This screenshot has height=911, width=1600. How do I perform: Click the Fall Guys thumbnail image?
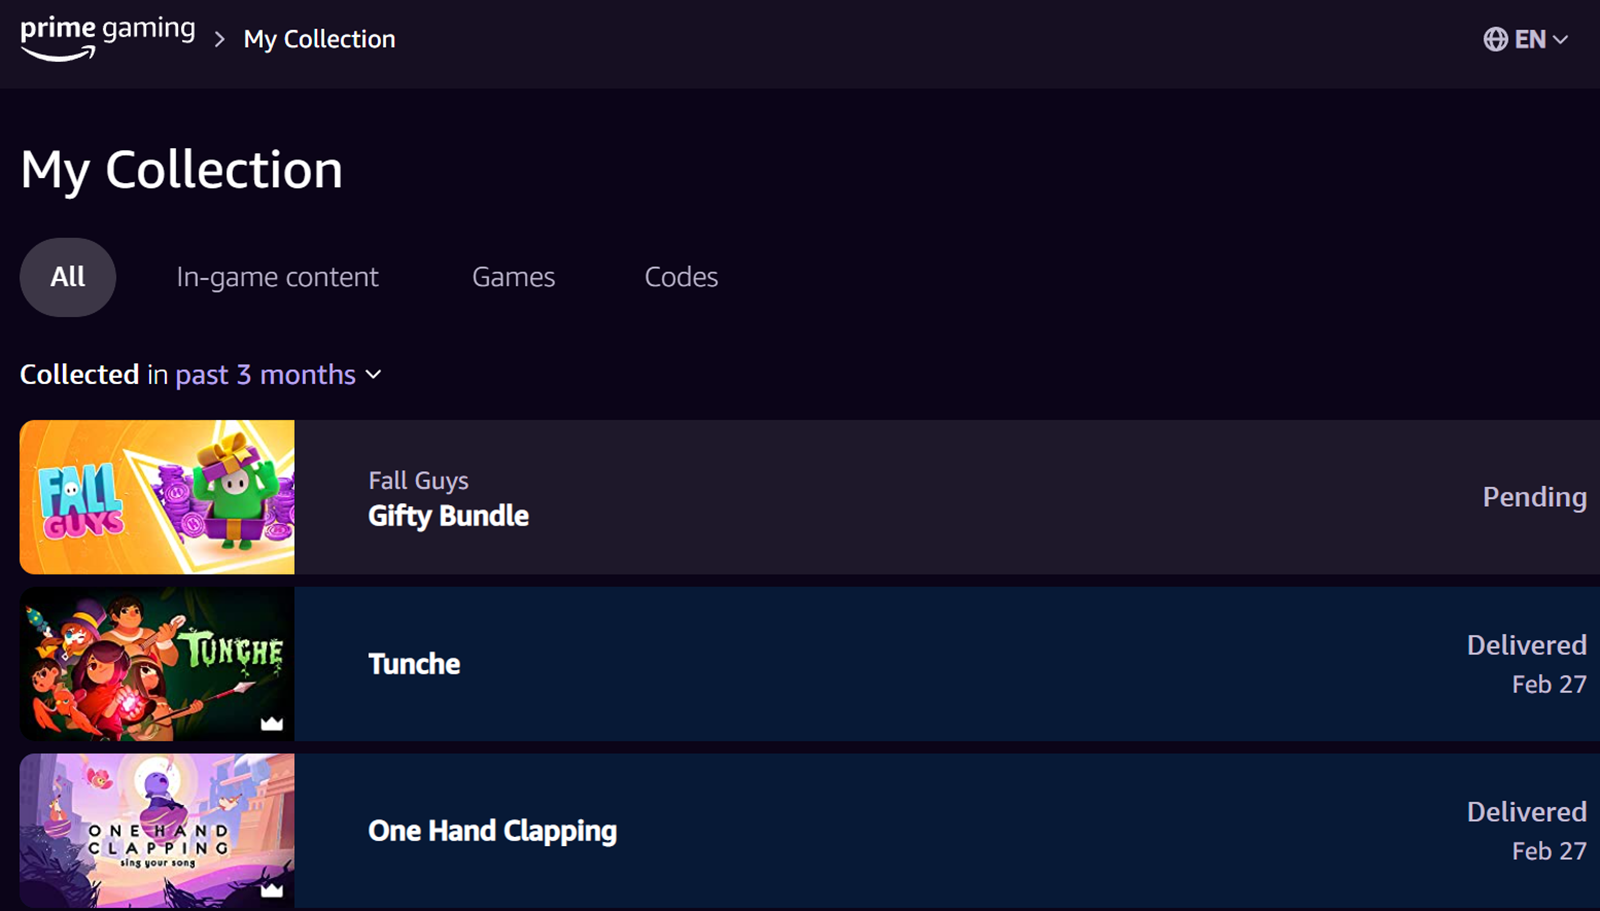[157, 497]
